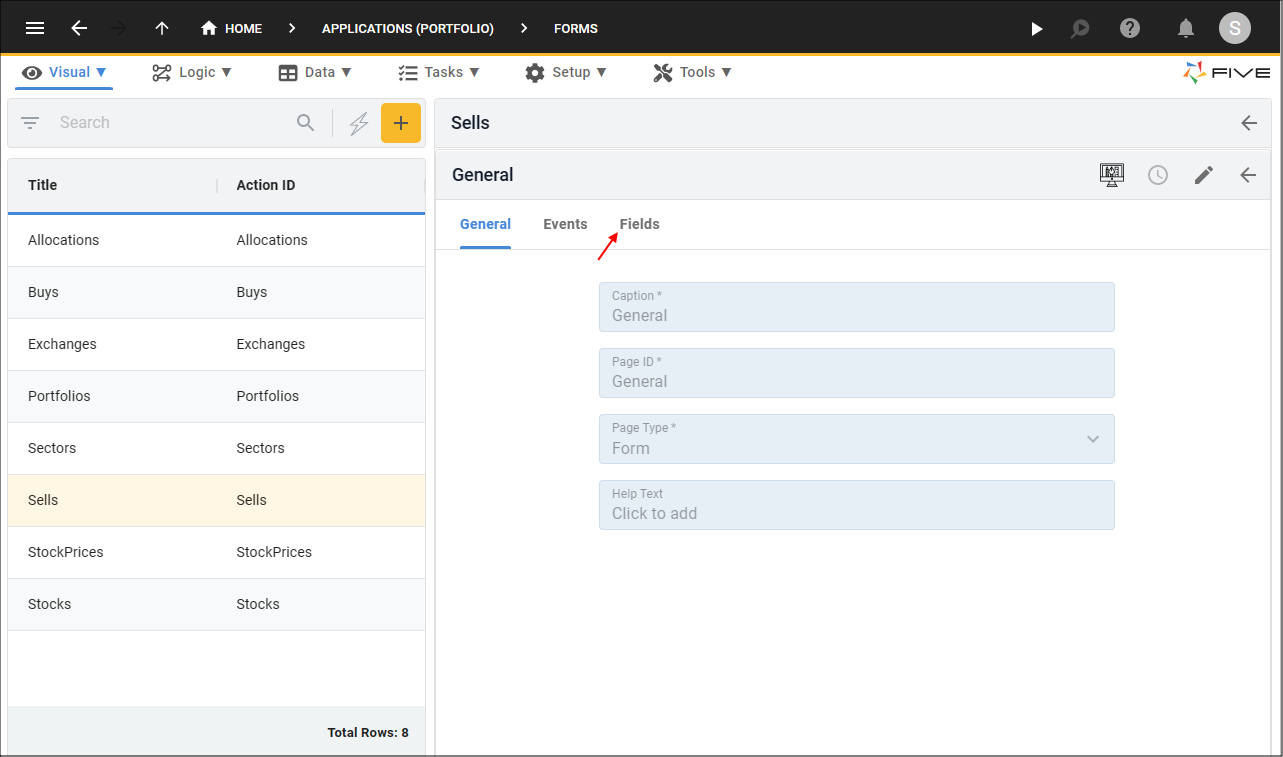The image size is (1283, 757).
Task: Open the user avatar S menu
Action: point(1235,28)
